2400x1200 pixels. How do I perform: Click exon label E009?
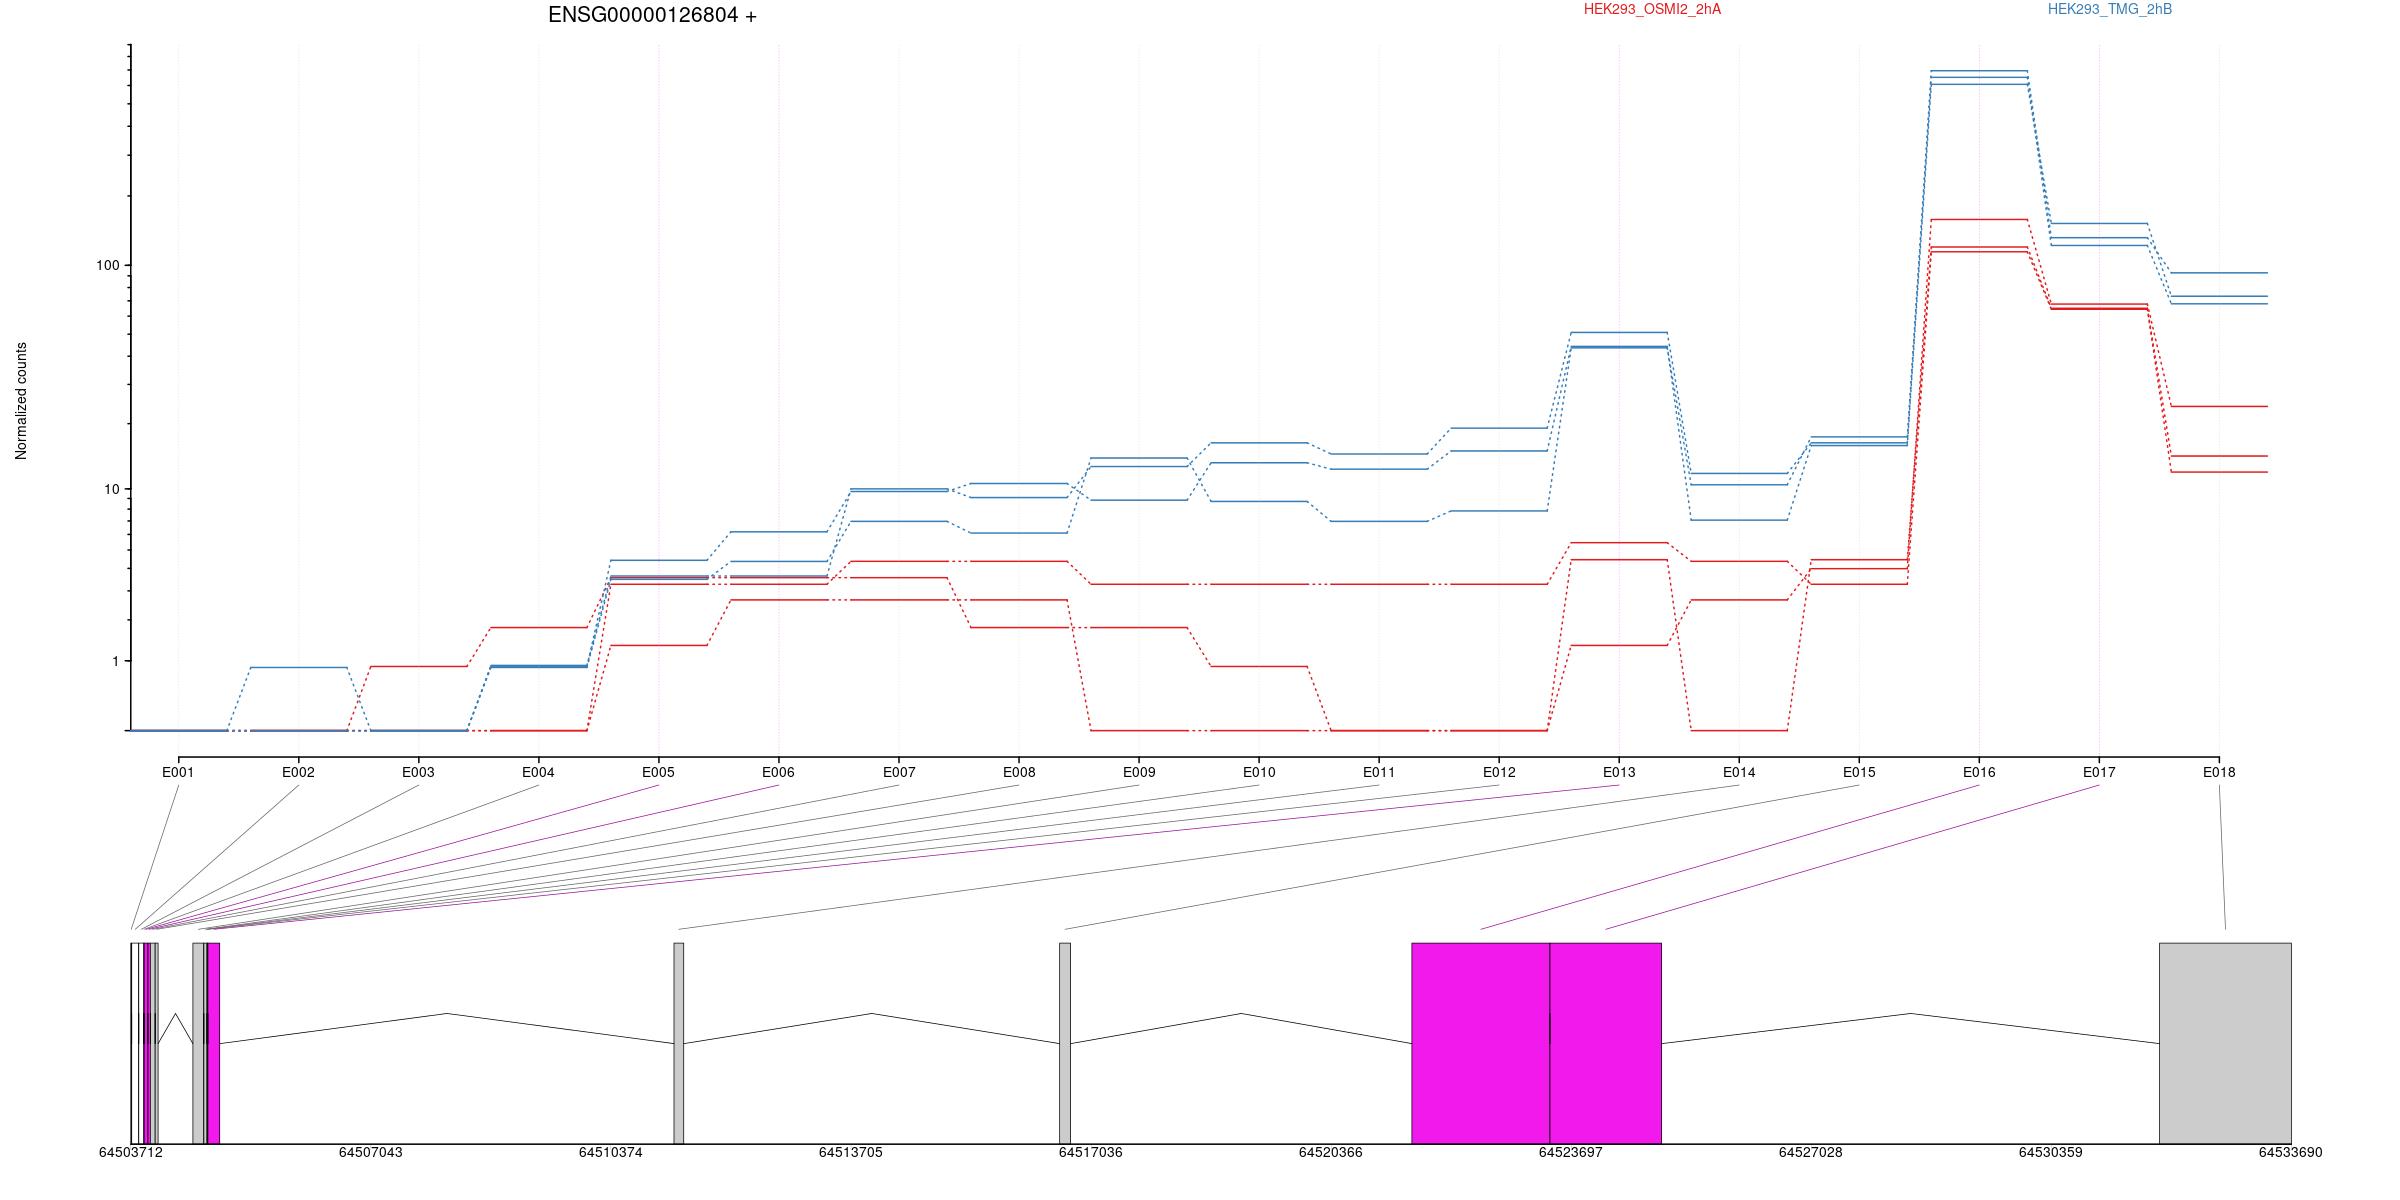point(1139,772)
